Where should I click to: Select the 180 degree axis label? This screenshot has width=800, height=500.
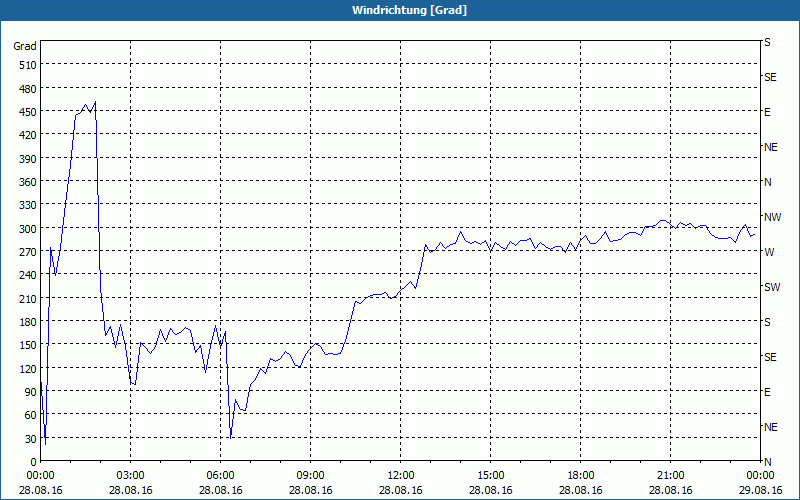(x=28, y=322)
